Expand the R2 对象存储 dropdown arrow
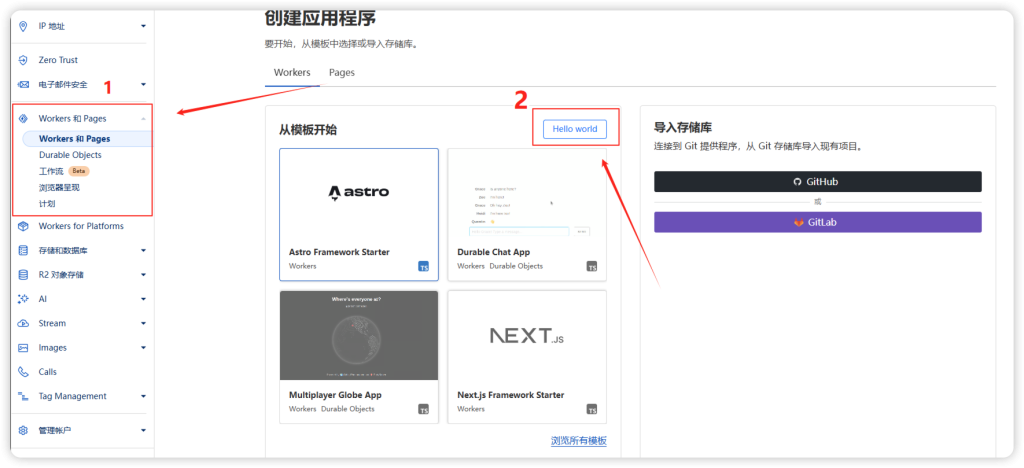1024x468 pixels. pos(144,275)
